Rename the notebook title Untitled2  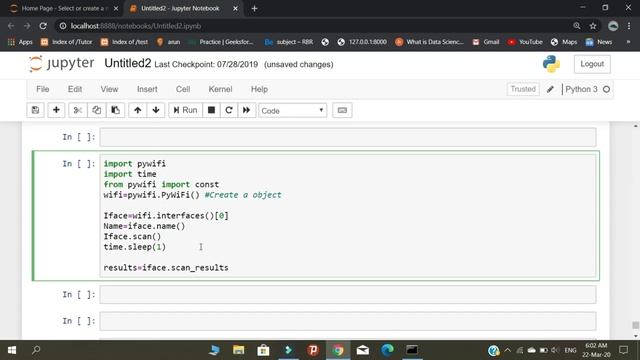pos(128,63)
